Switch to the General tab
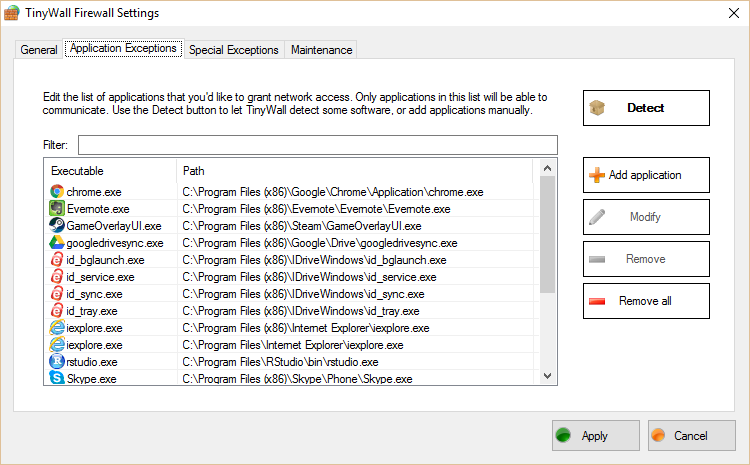The image size is (750, 465). (39, 50)
